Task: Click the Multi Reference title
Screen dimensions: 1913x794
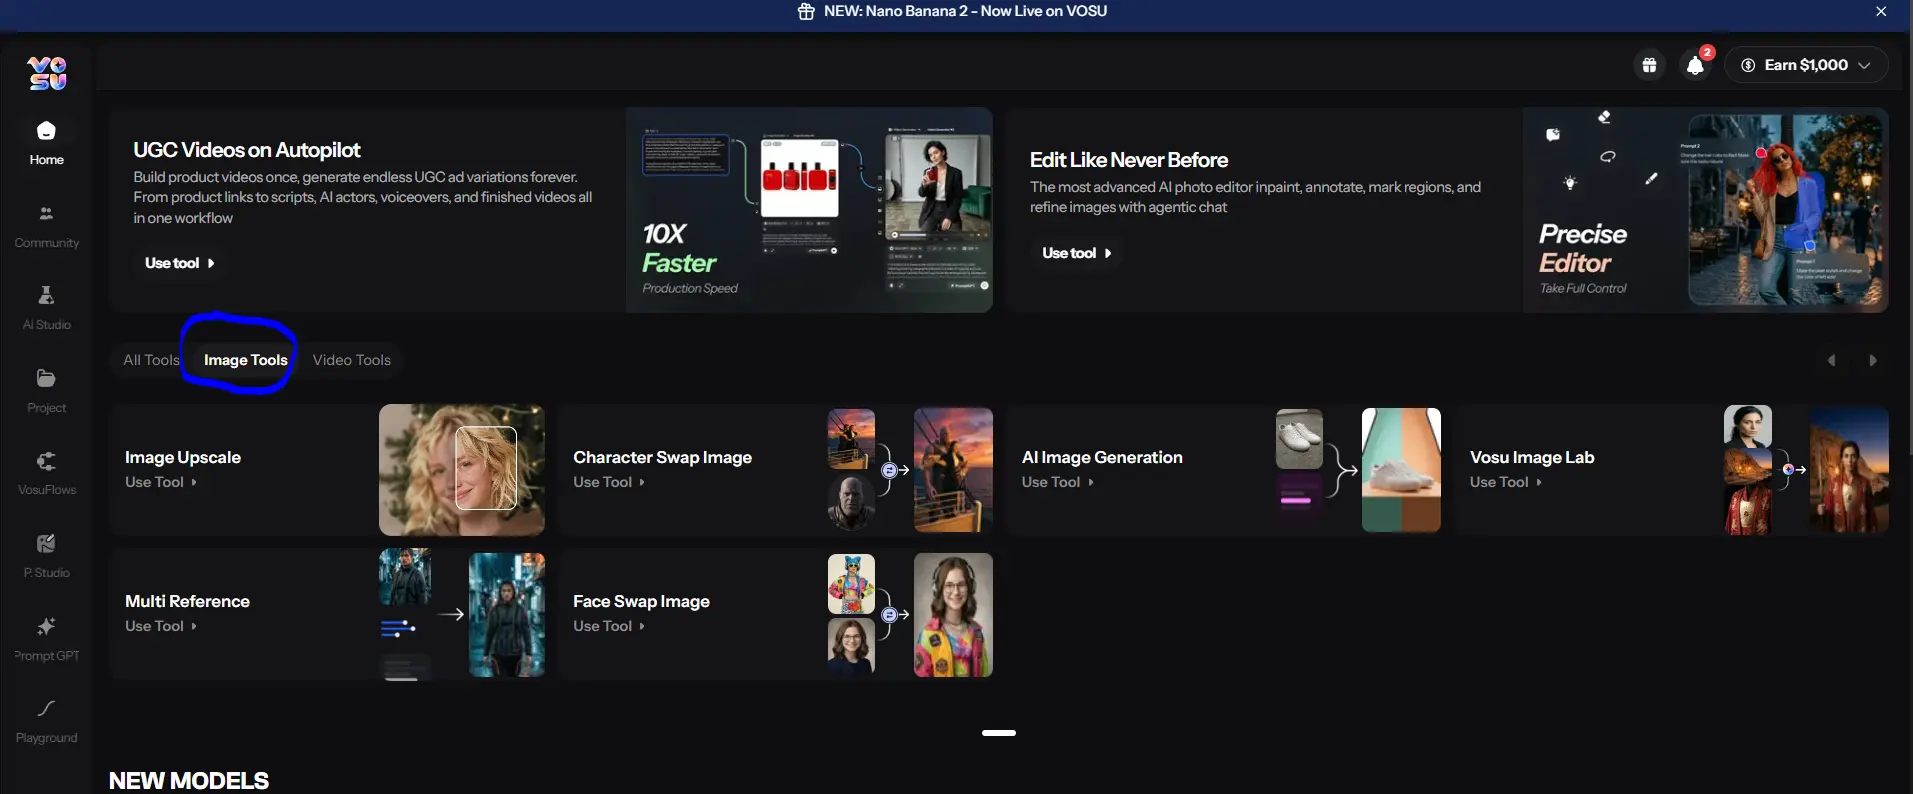Action: tap(187, 601)
